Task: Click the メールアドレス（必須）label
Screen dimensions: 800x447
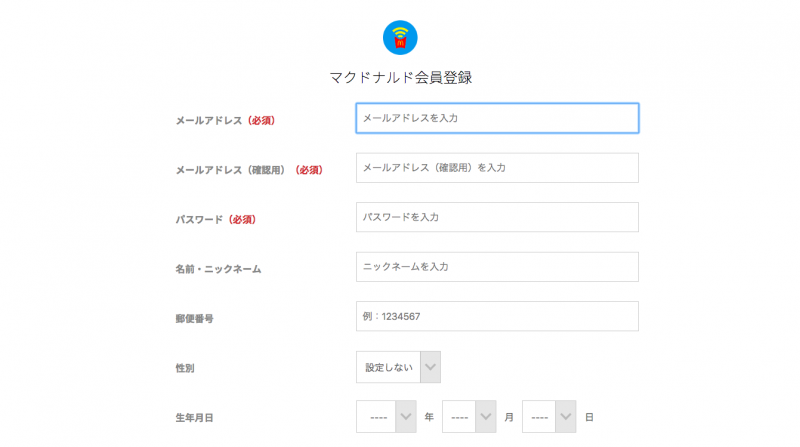Action: [x=226, y=120]
